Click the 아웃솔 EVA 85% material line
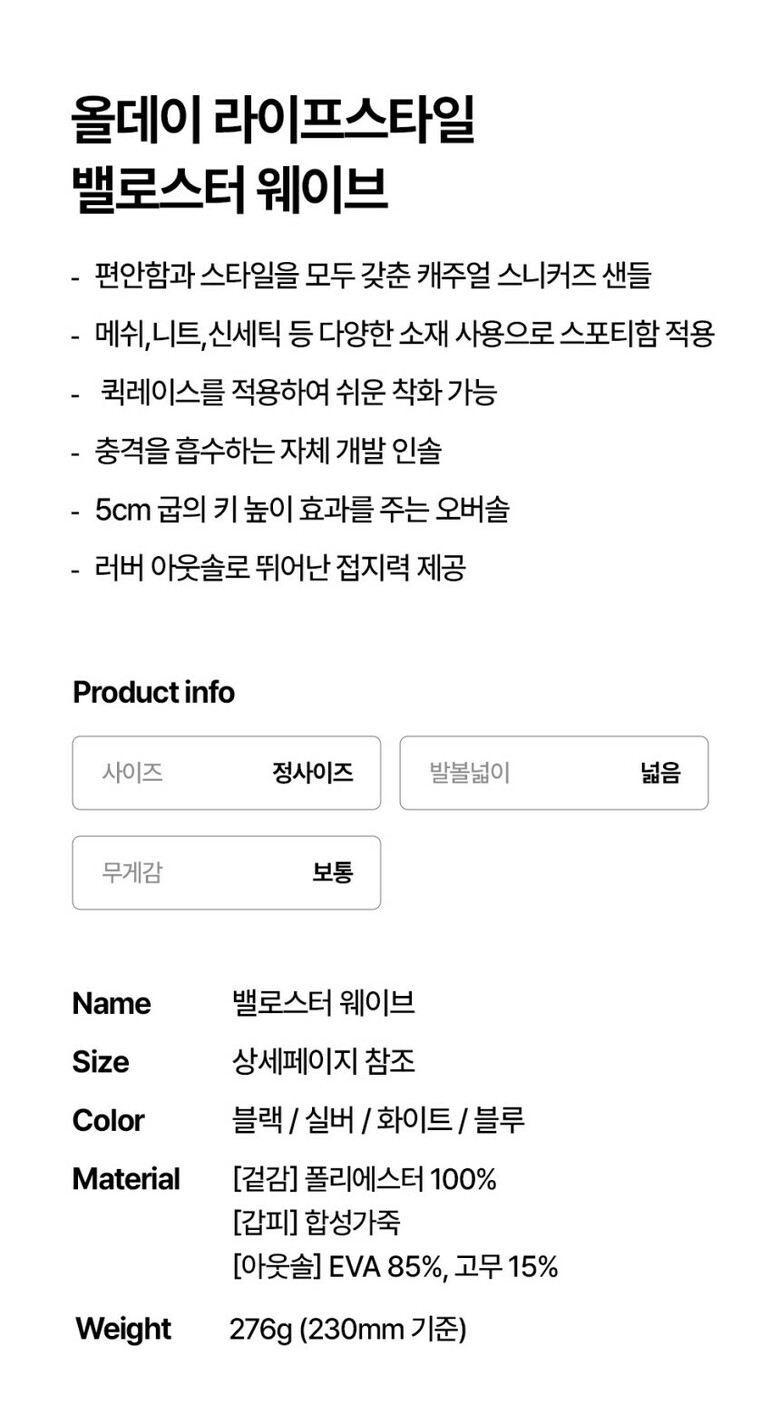 point(394,1267)
